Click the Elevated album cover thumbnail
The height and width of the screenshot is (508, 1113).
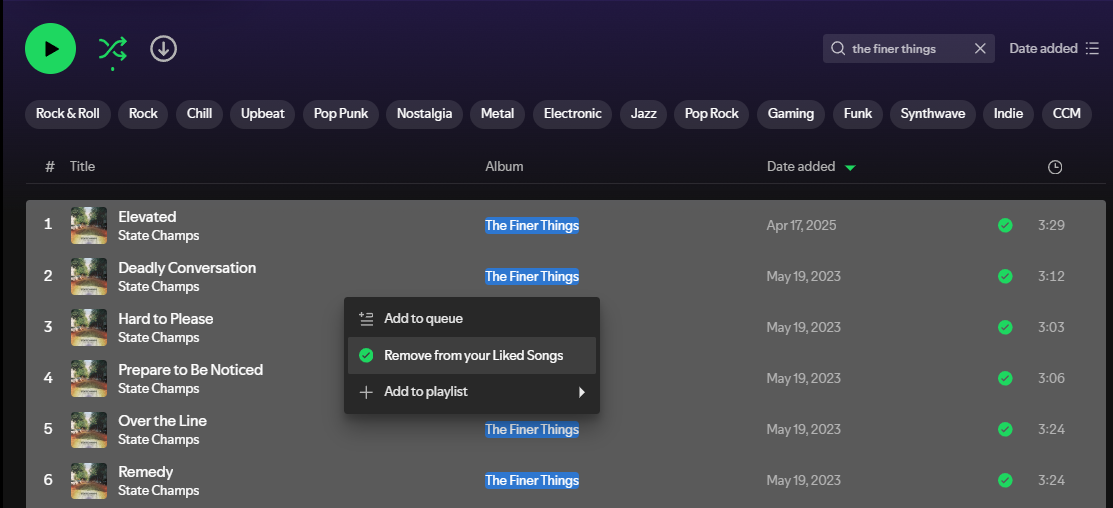(x=89, y=225)
